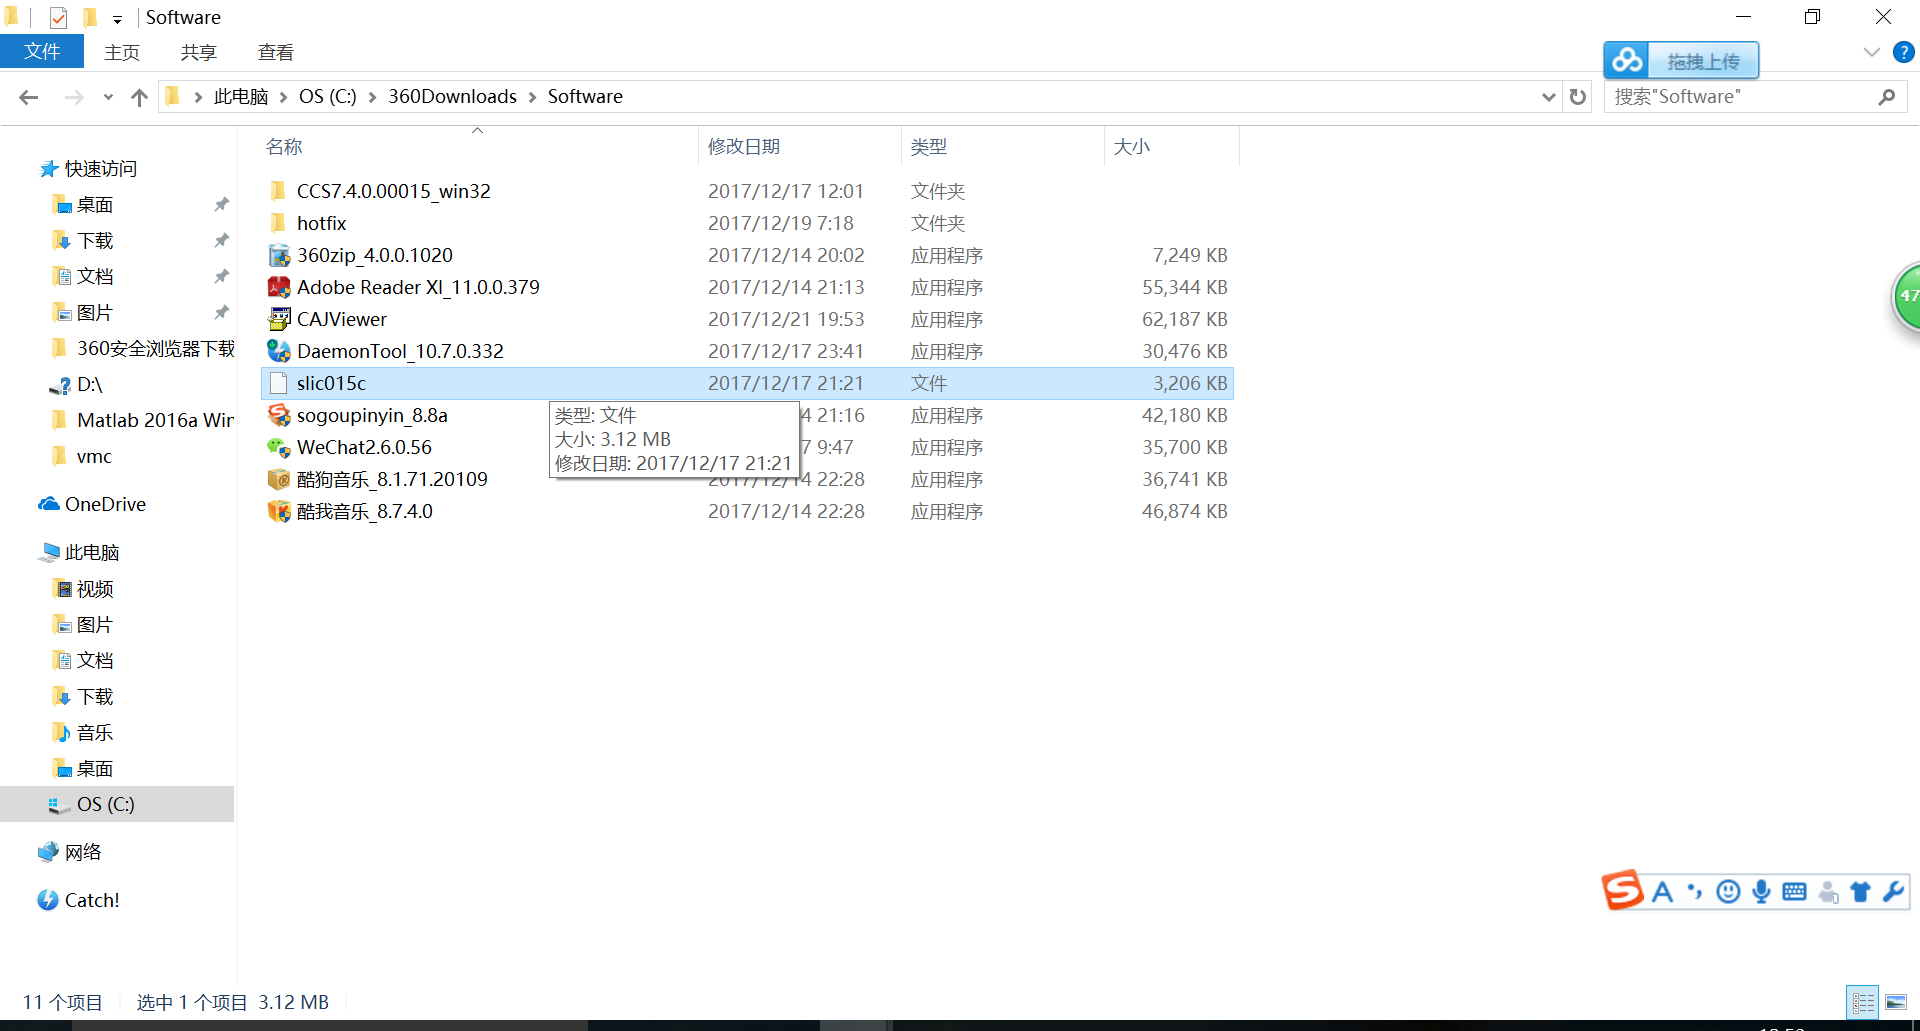Expand breadcrumb chevron after 此电脑

pyautogui.click(x=284, y=97)
